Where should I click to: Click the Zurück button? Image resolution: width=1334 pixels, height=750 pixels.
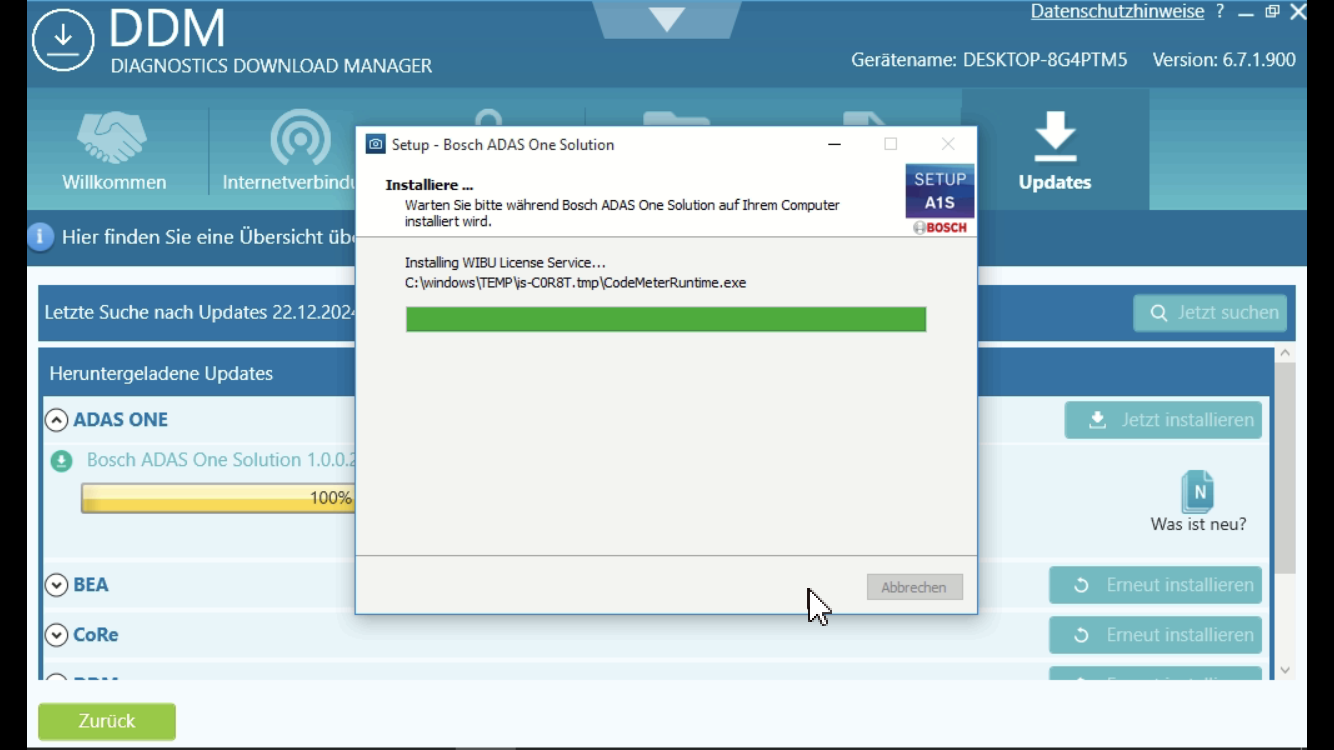tap(107, 721)
